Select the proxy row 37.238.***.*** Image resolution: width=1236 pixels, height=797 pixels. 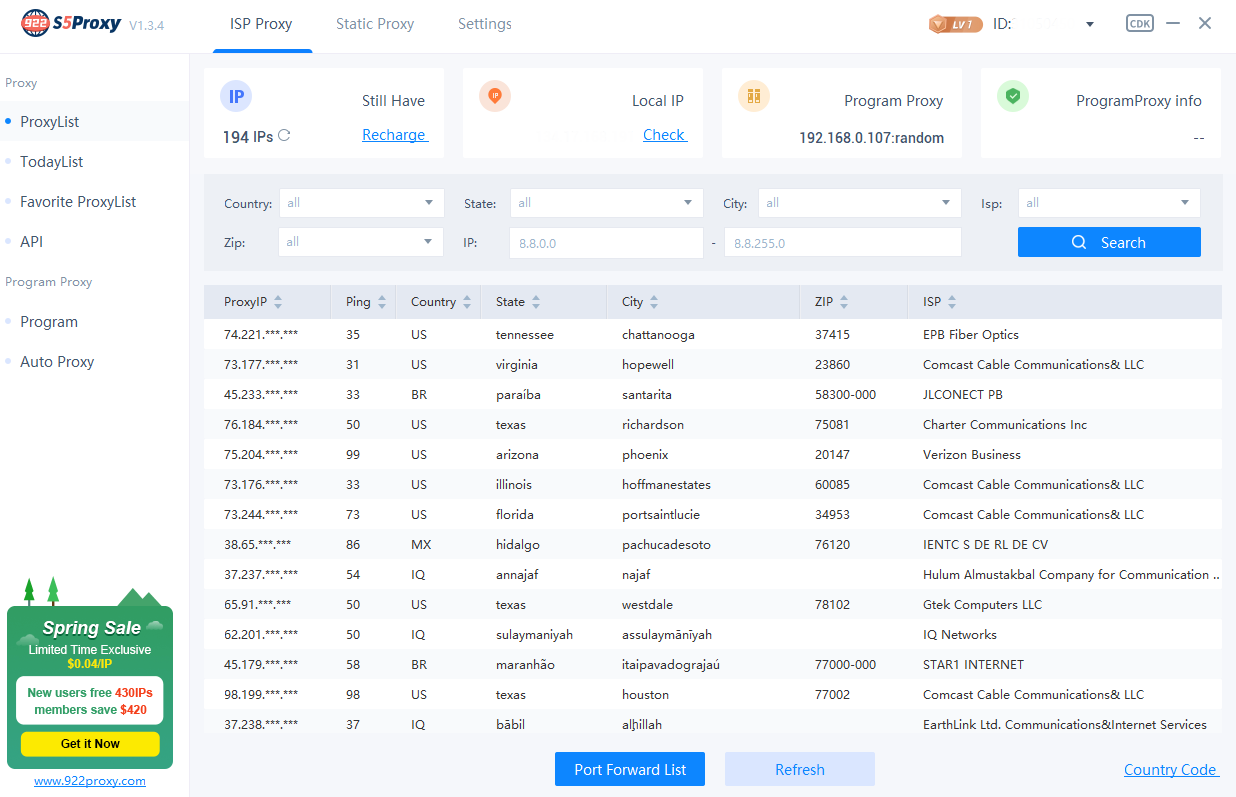tap(713, 724)
